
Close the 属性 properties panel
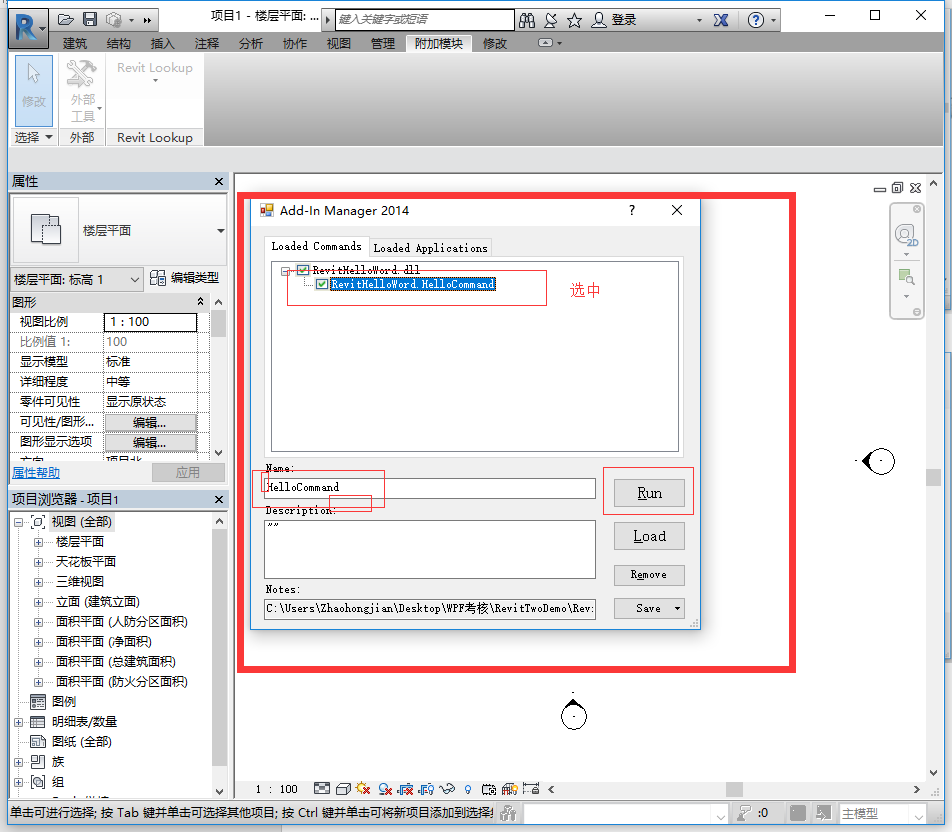click(x=219, y=182)
